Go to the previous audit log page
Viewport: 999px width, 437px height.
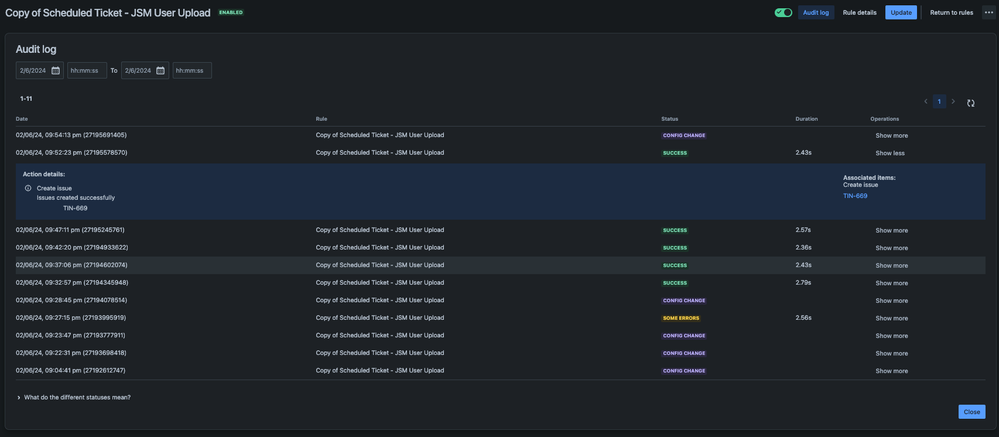pyautogui.click(x=926, y=101)
